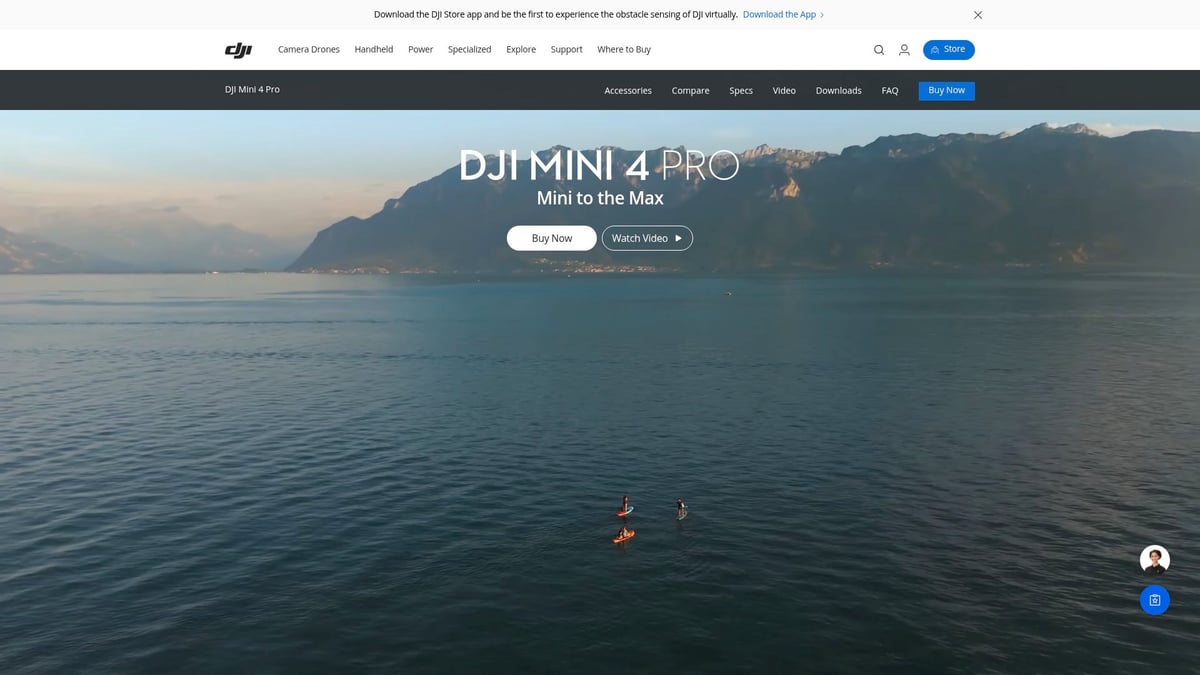Open the live chat support avatar
The width and height of the screenshot is (1200, 675).
pos(1154,559)
